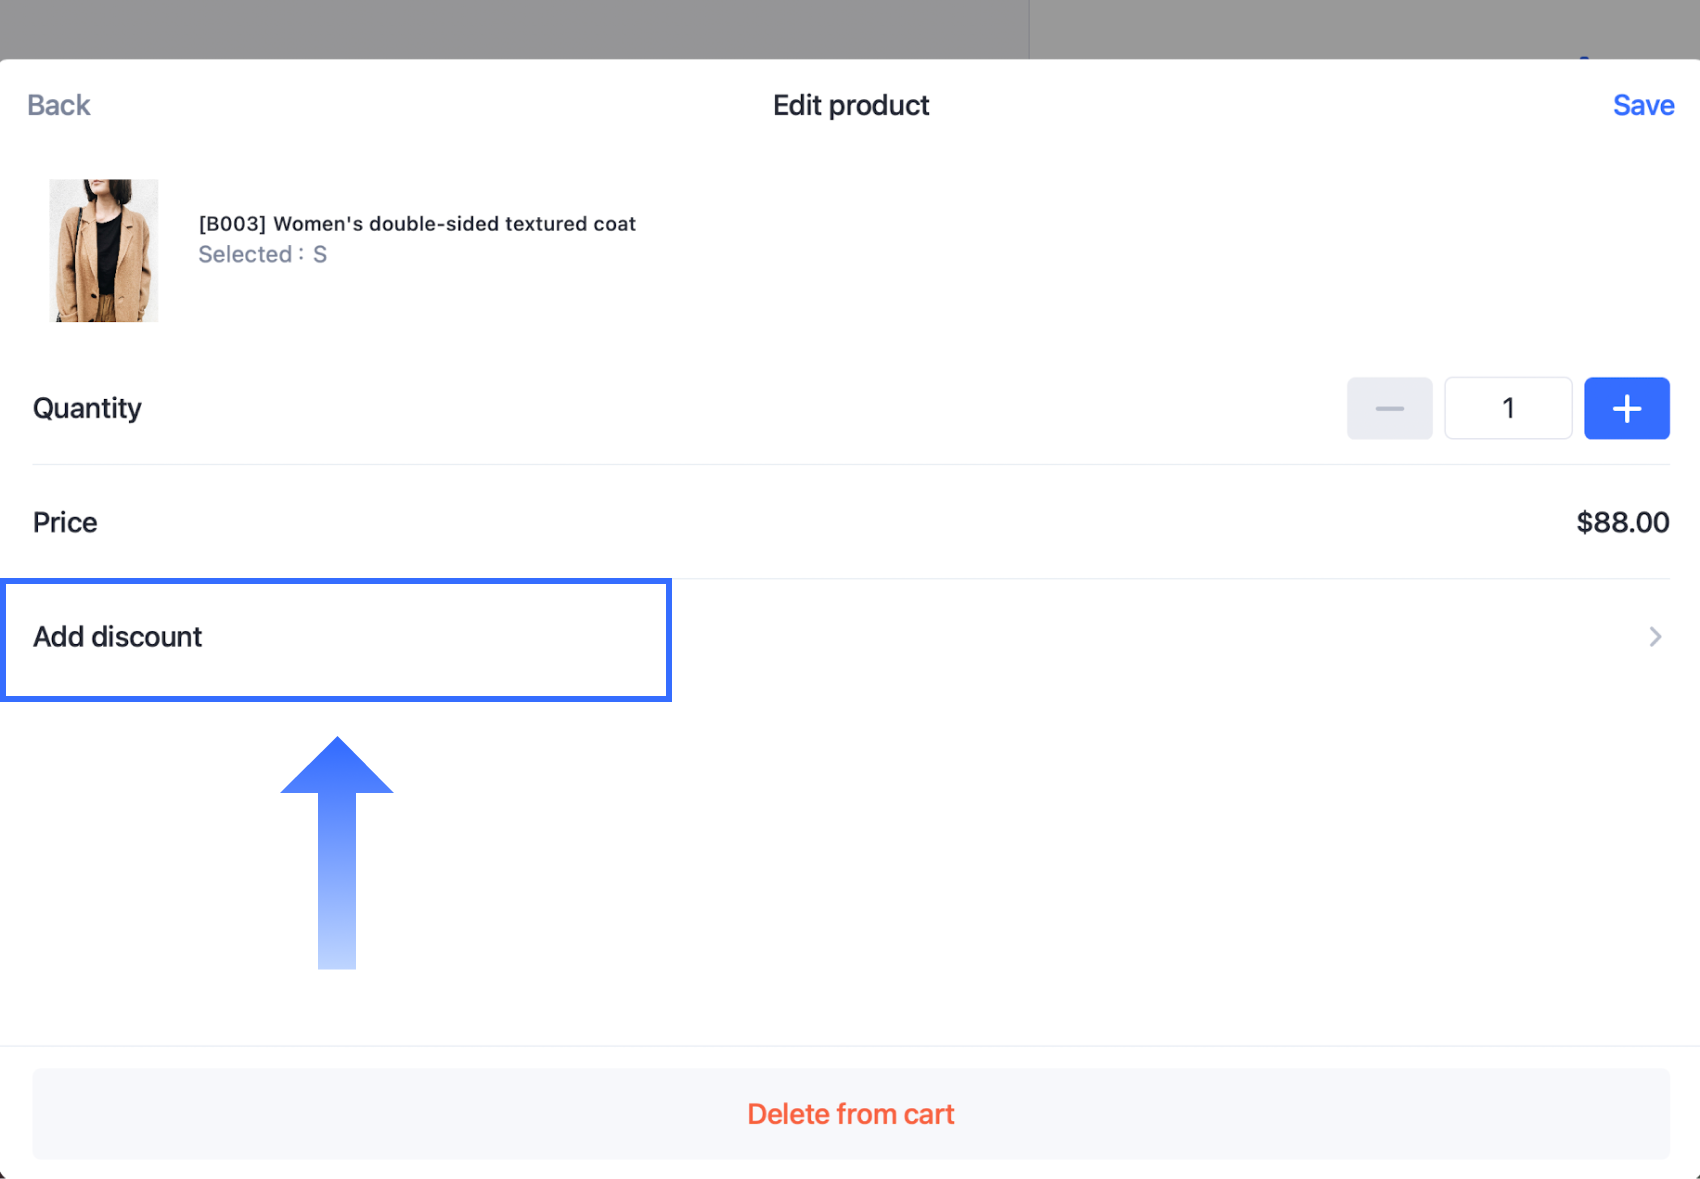
Task: Click the minus icon to decrease quantity
Action: pos(1389,408)
